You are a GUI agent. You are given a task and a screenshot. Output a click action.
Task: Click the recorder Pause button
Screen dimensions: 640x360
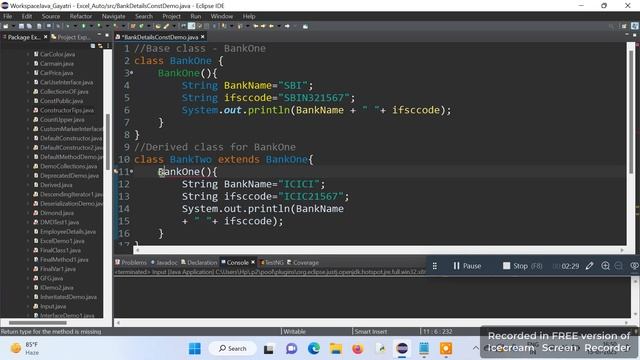click(x=467, y=266)
